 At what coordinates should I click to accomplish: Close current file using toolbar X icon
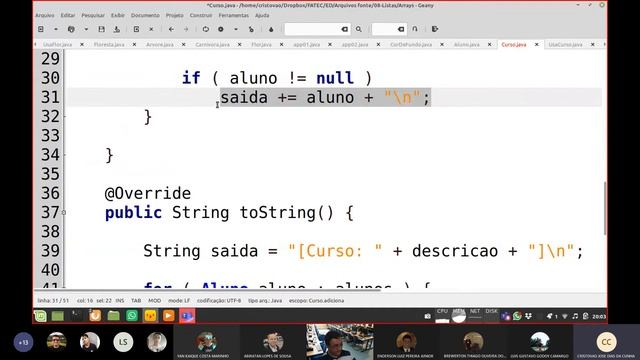pyautogui.click(x=151, y=29)
